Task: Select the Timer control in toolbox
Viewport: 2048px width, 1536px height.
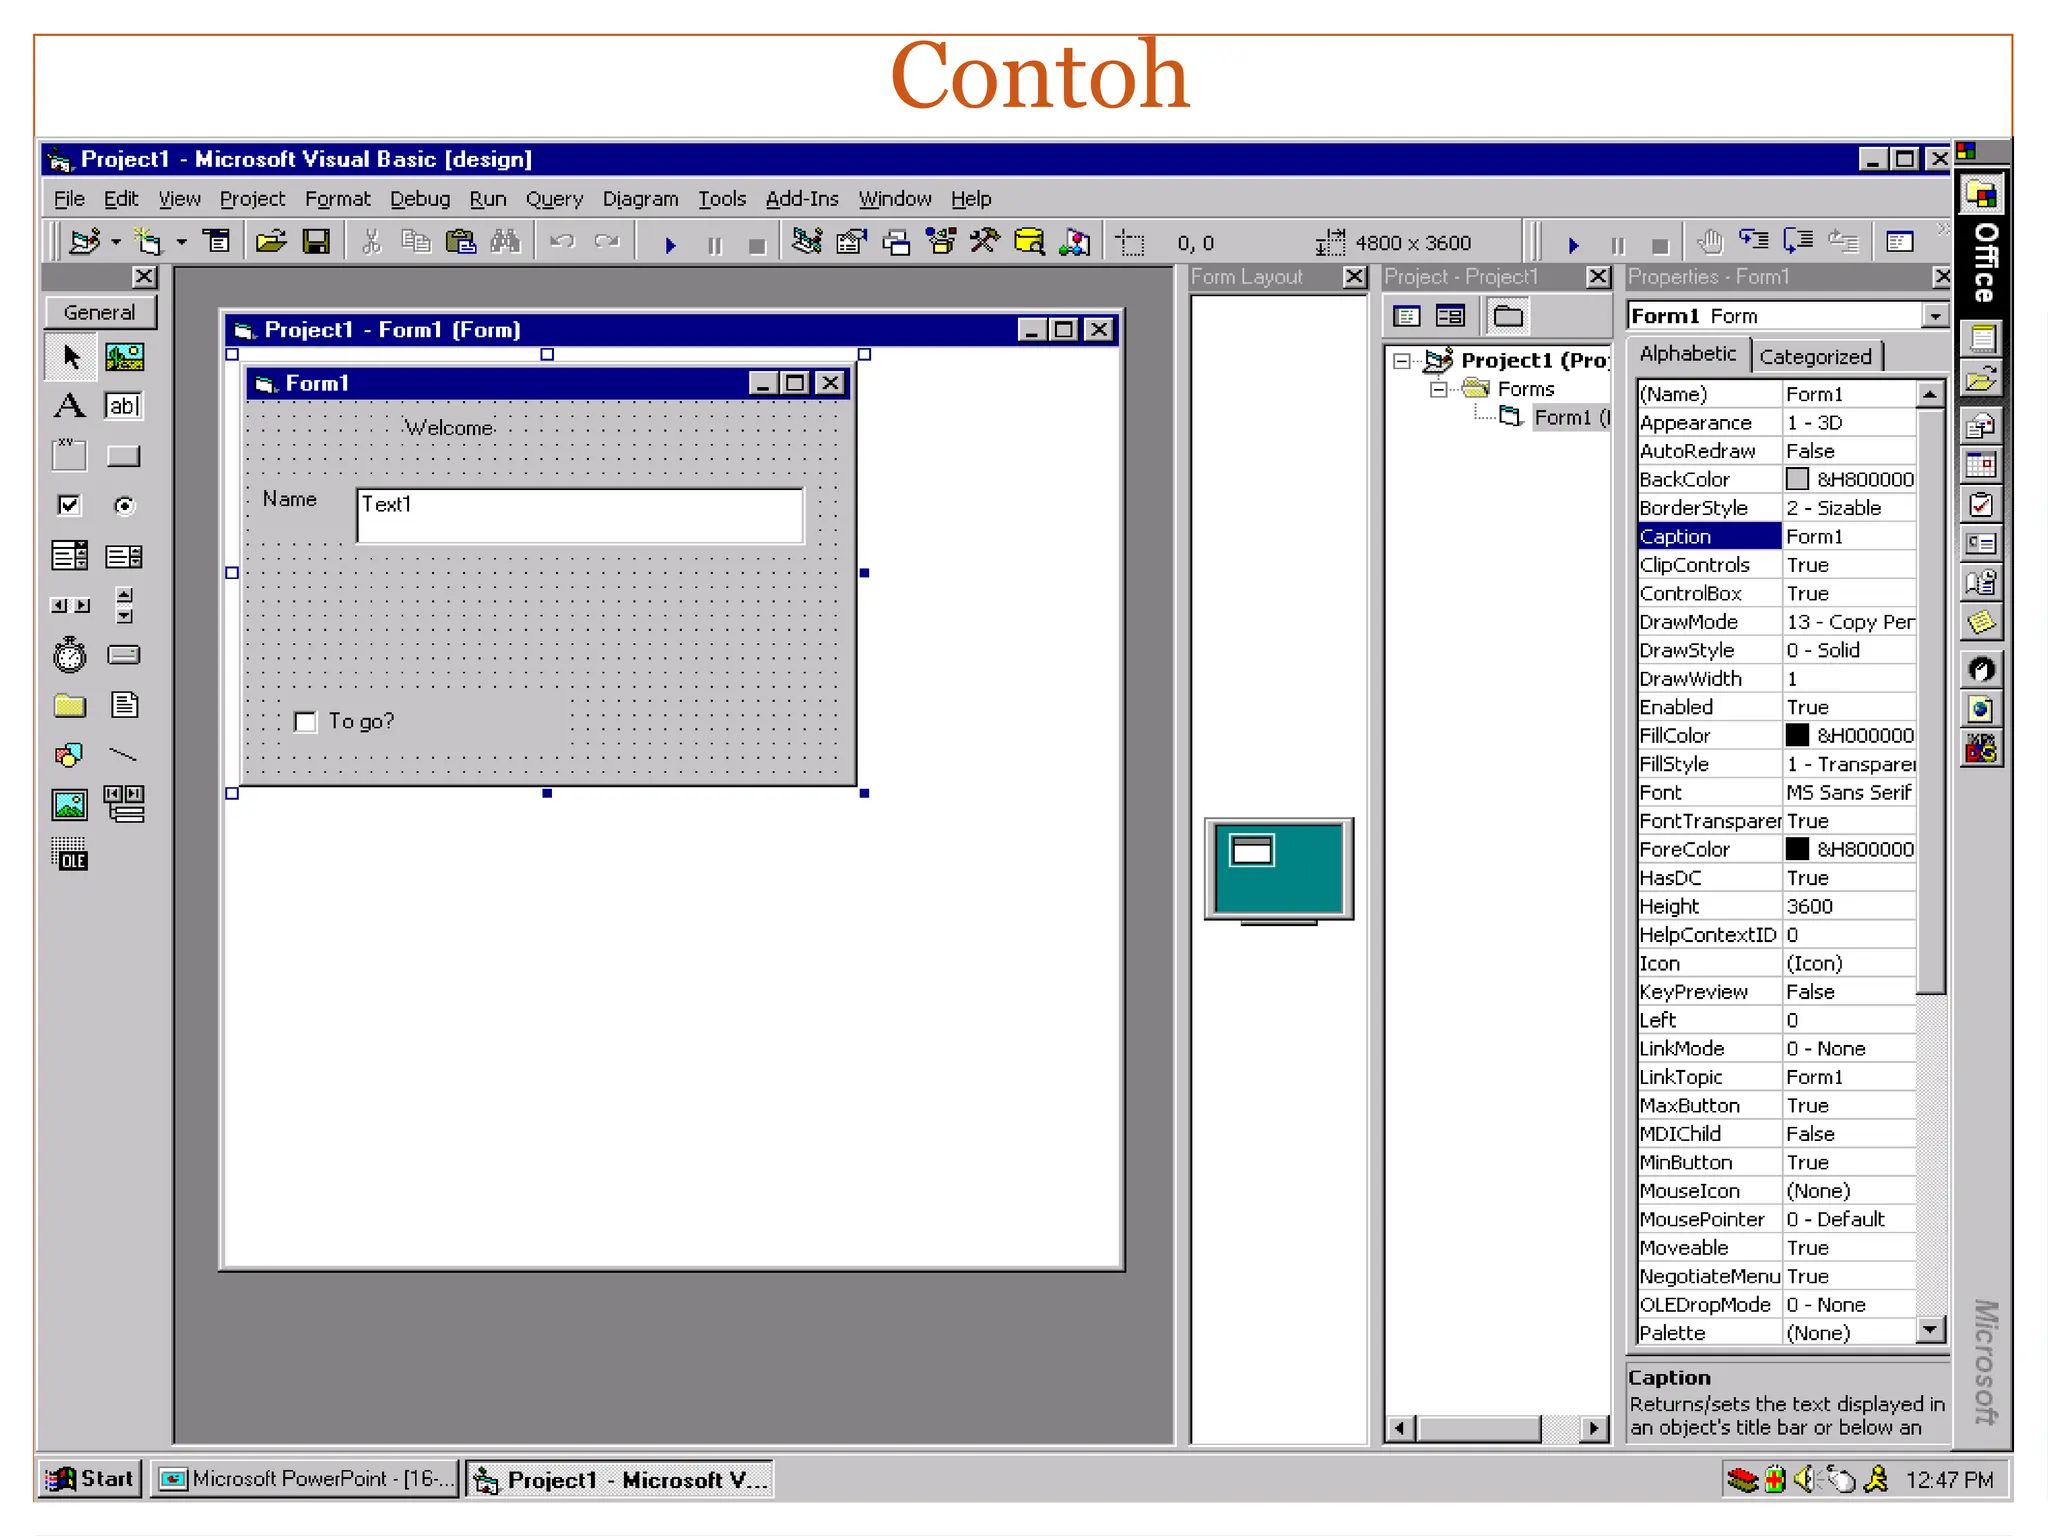Action: click(x=69, y=655)
